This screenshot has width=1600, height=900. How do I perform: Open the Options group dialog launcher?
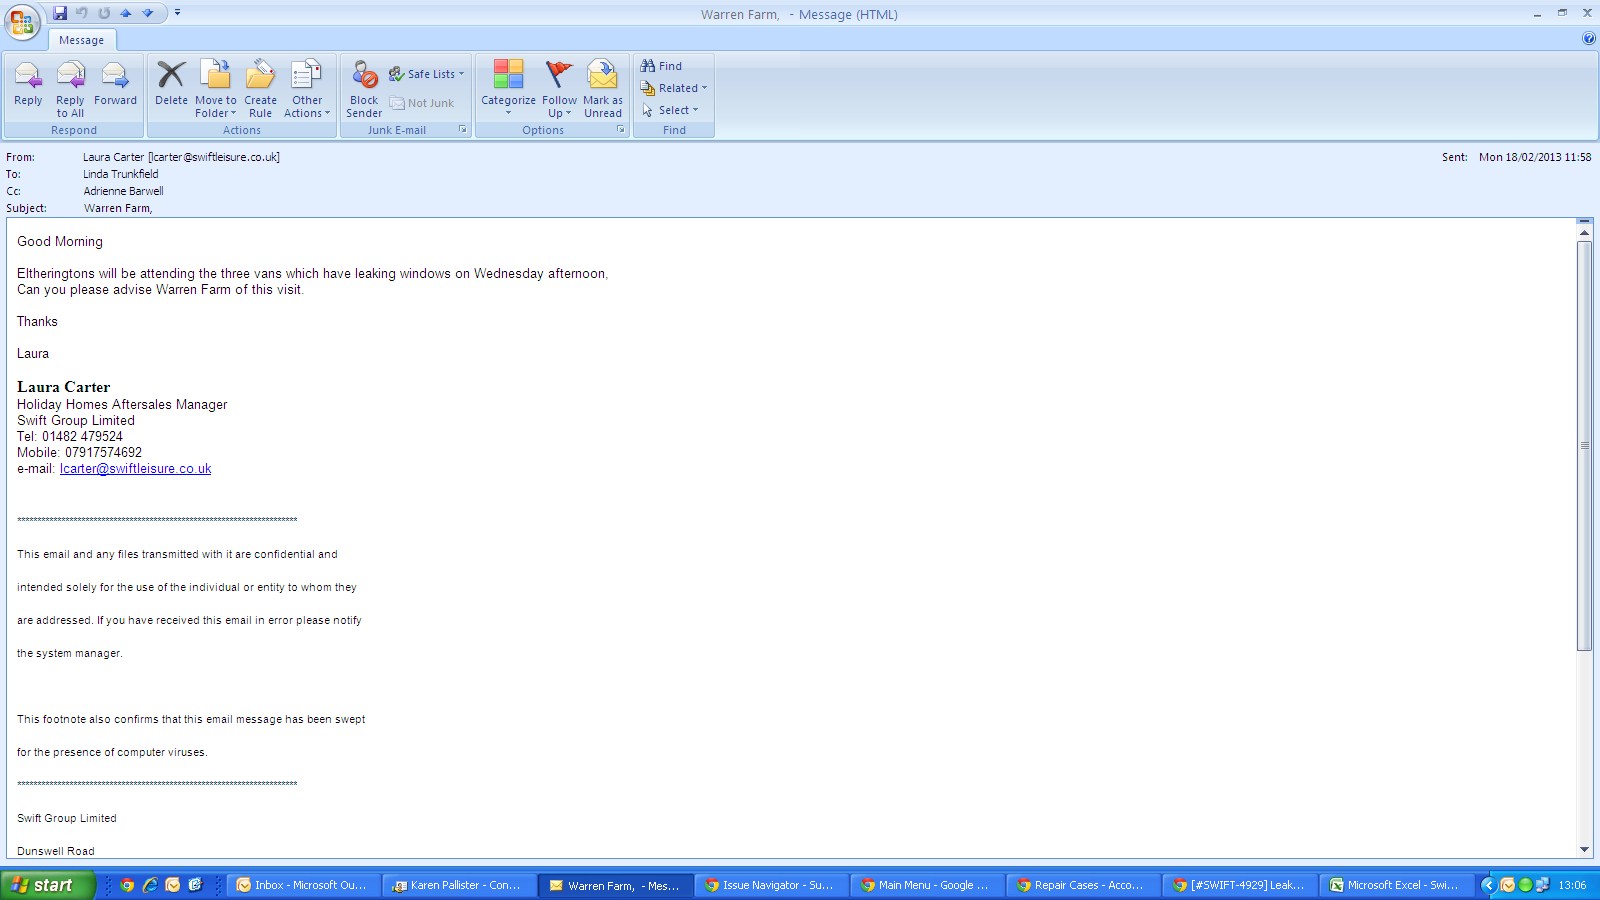coord(621,130)
